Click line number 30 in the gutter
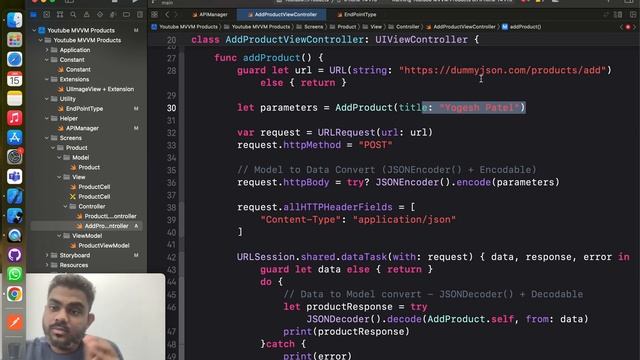This screenshot has height=360, width=640. [171, 108]
